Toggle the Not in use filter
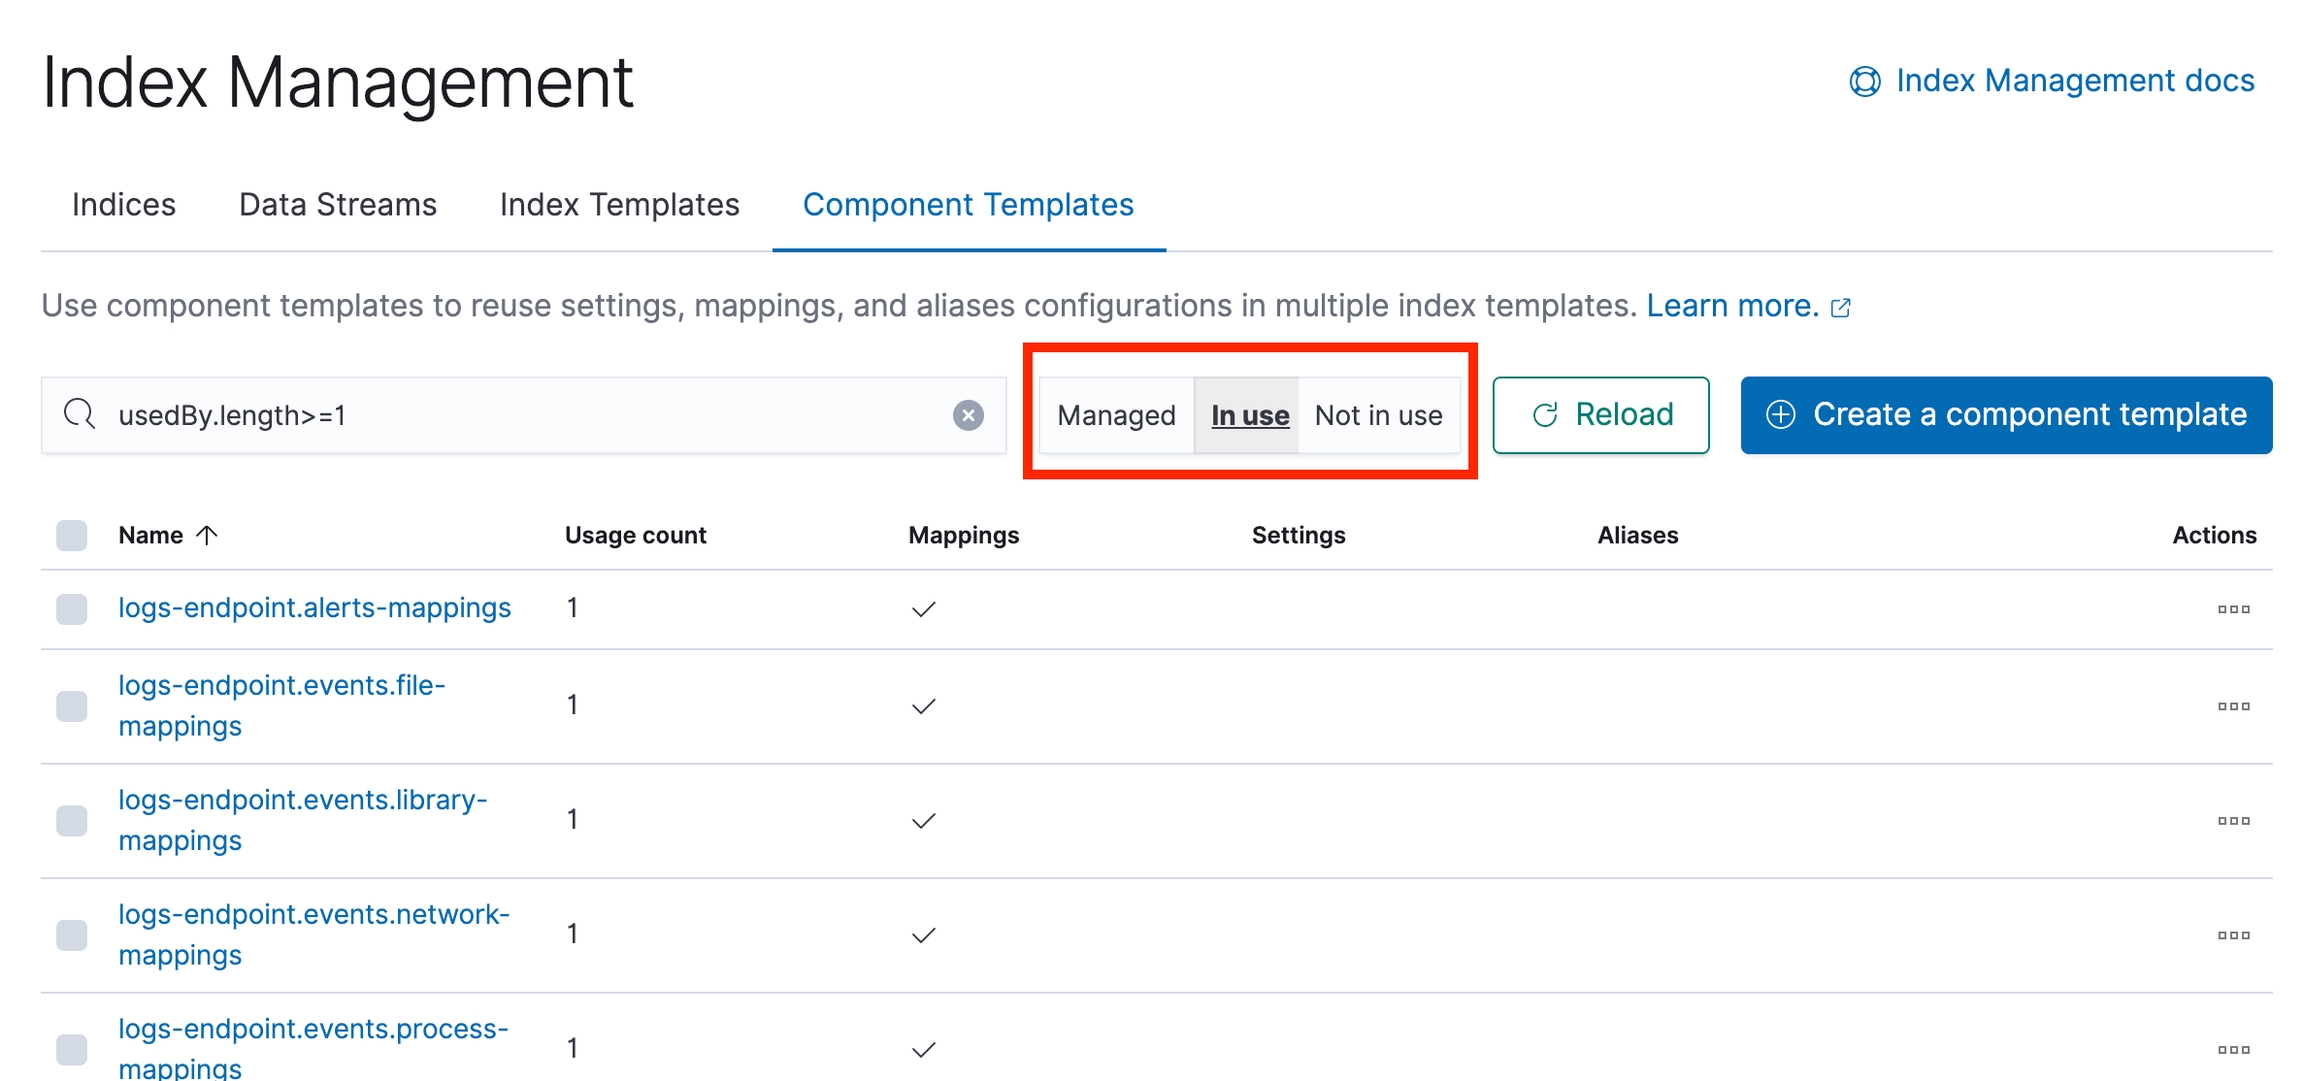2304x1081 pixels. pos(1378,415)
